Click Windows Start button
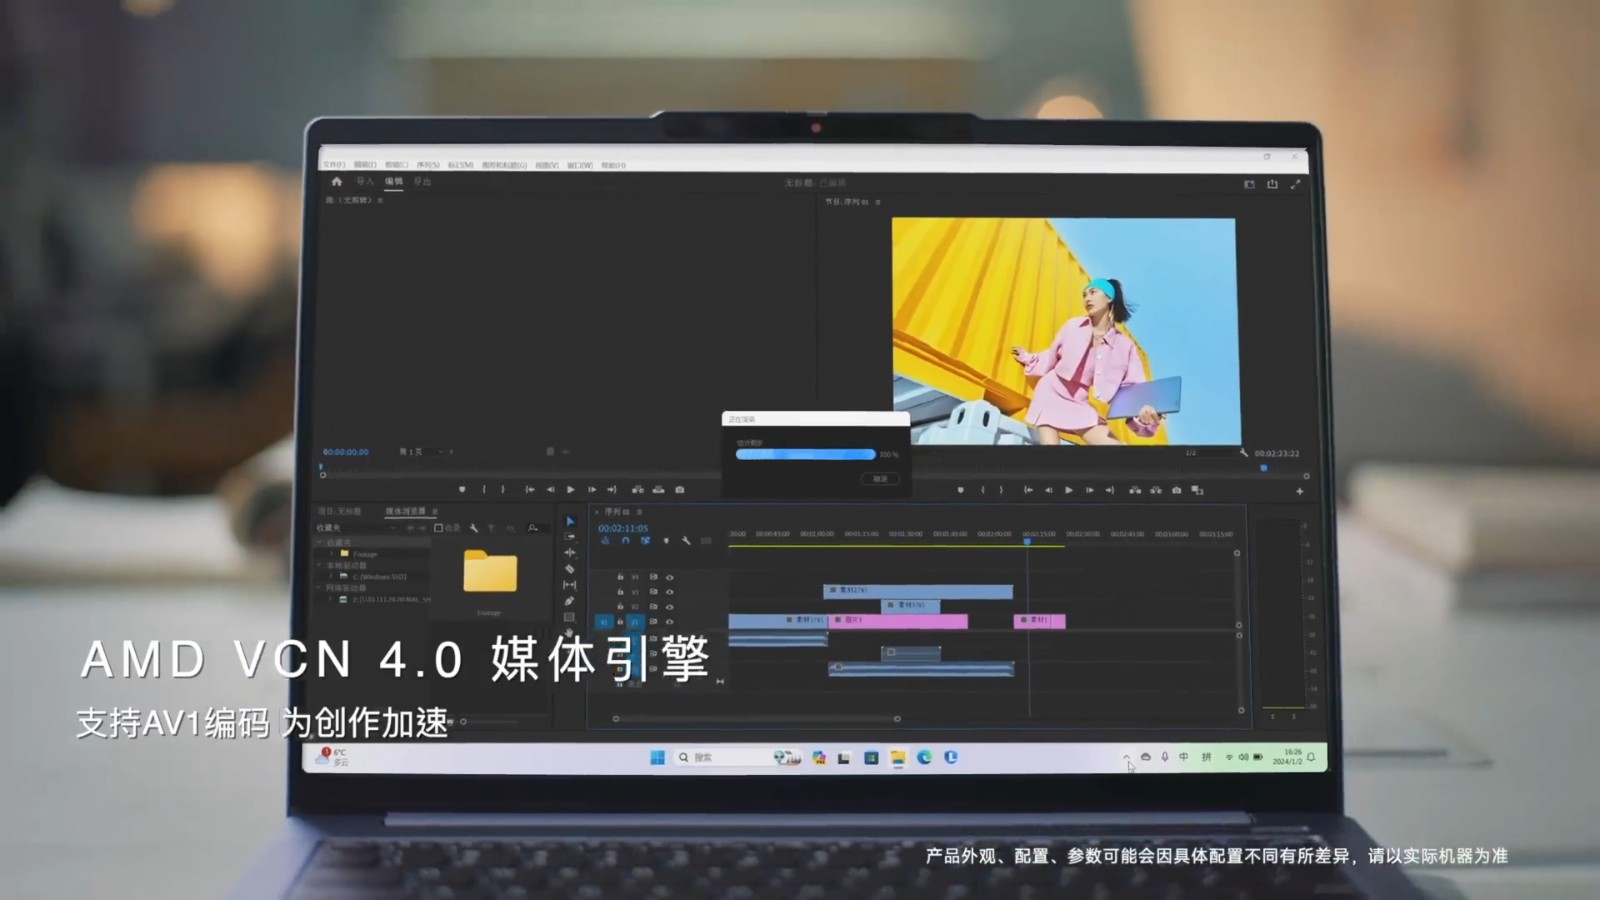This screenshot has height=900, width=1600. [657, 758]
